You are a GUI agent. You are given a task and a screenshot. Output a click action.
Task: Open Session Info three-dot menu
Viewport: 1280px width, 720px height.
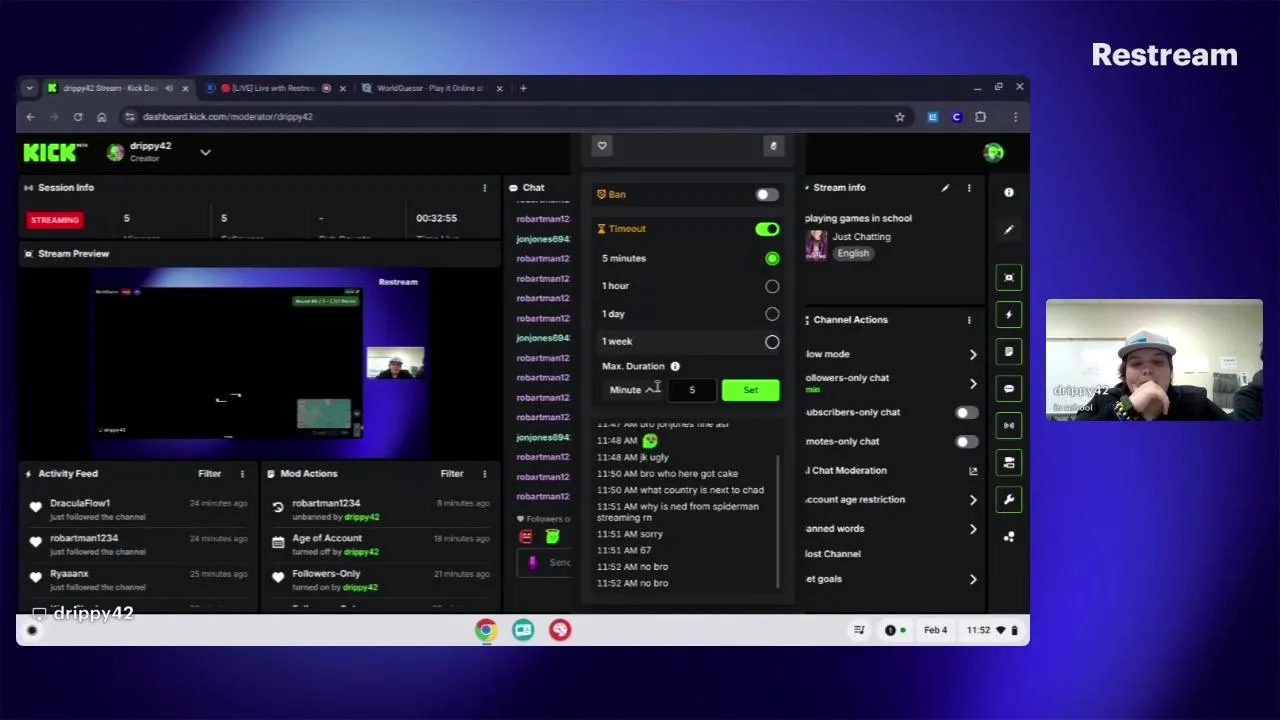tap(485, 188)
